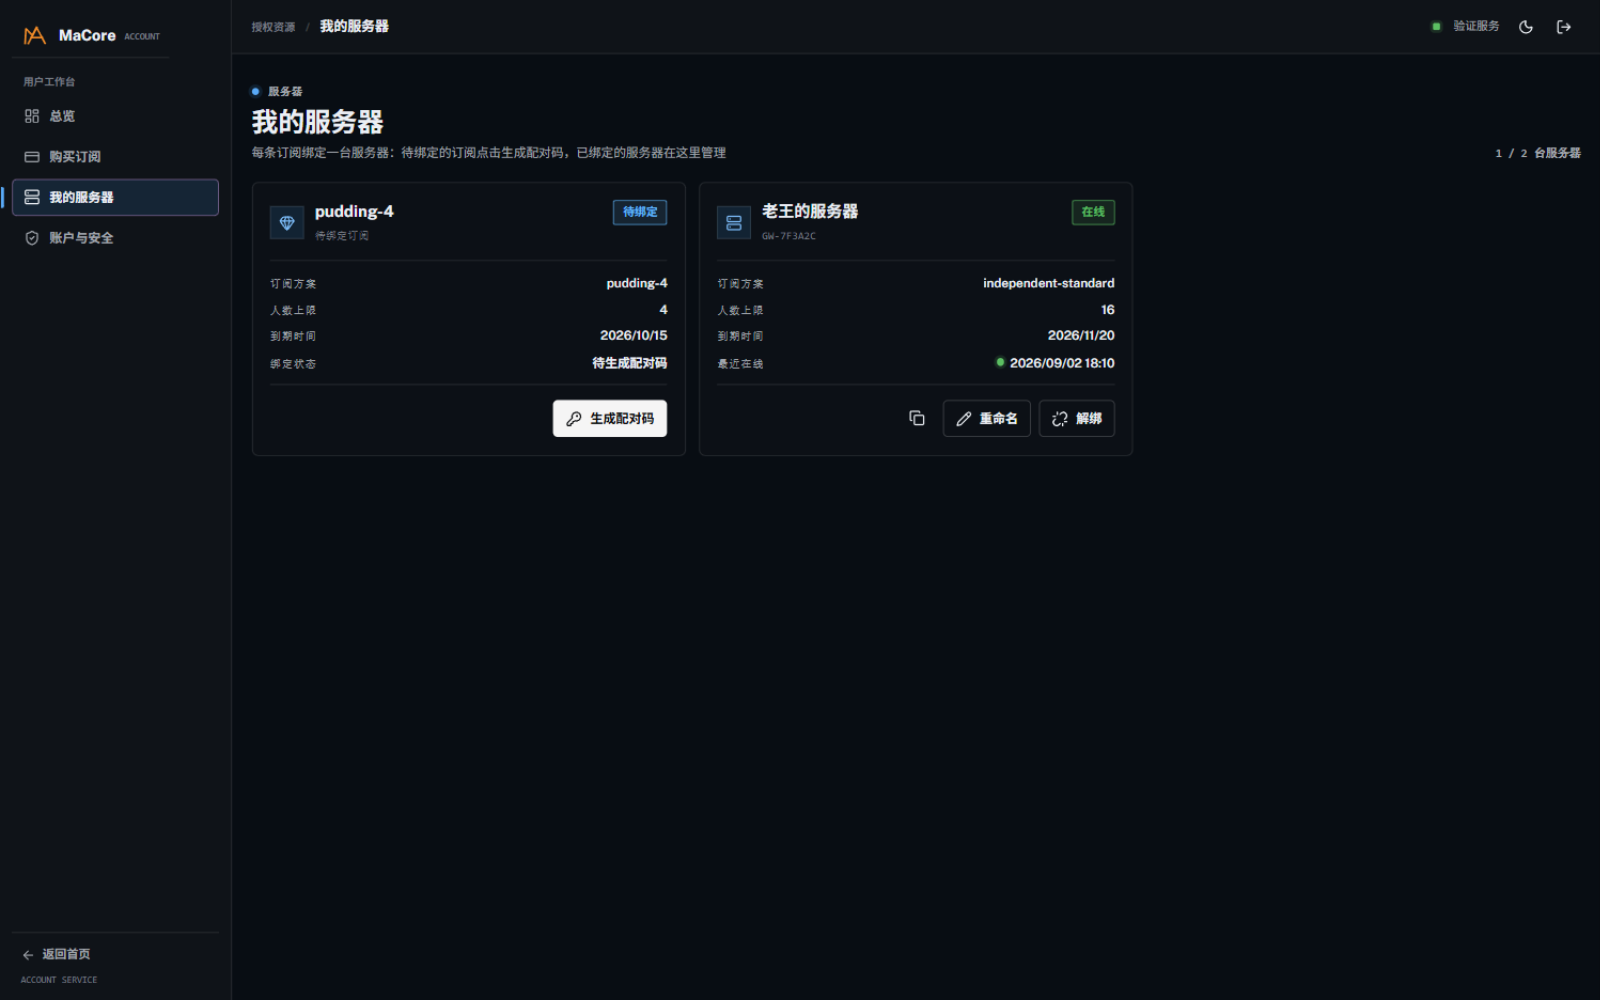The height and width of the screenshot is (1000, 1600).
Task: Click 生成配对码 button
Action: pos(610,418)
